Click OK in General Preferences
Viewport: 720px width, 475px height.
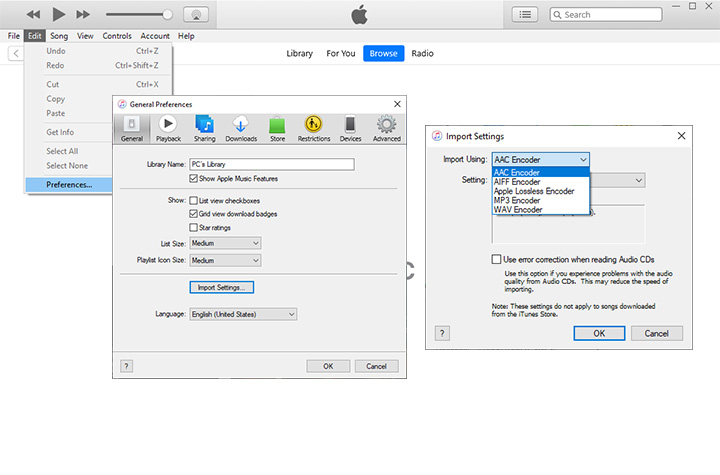point(328,366)
